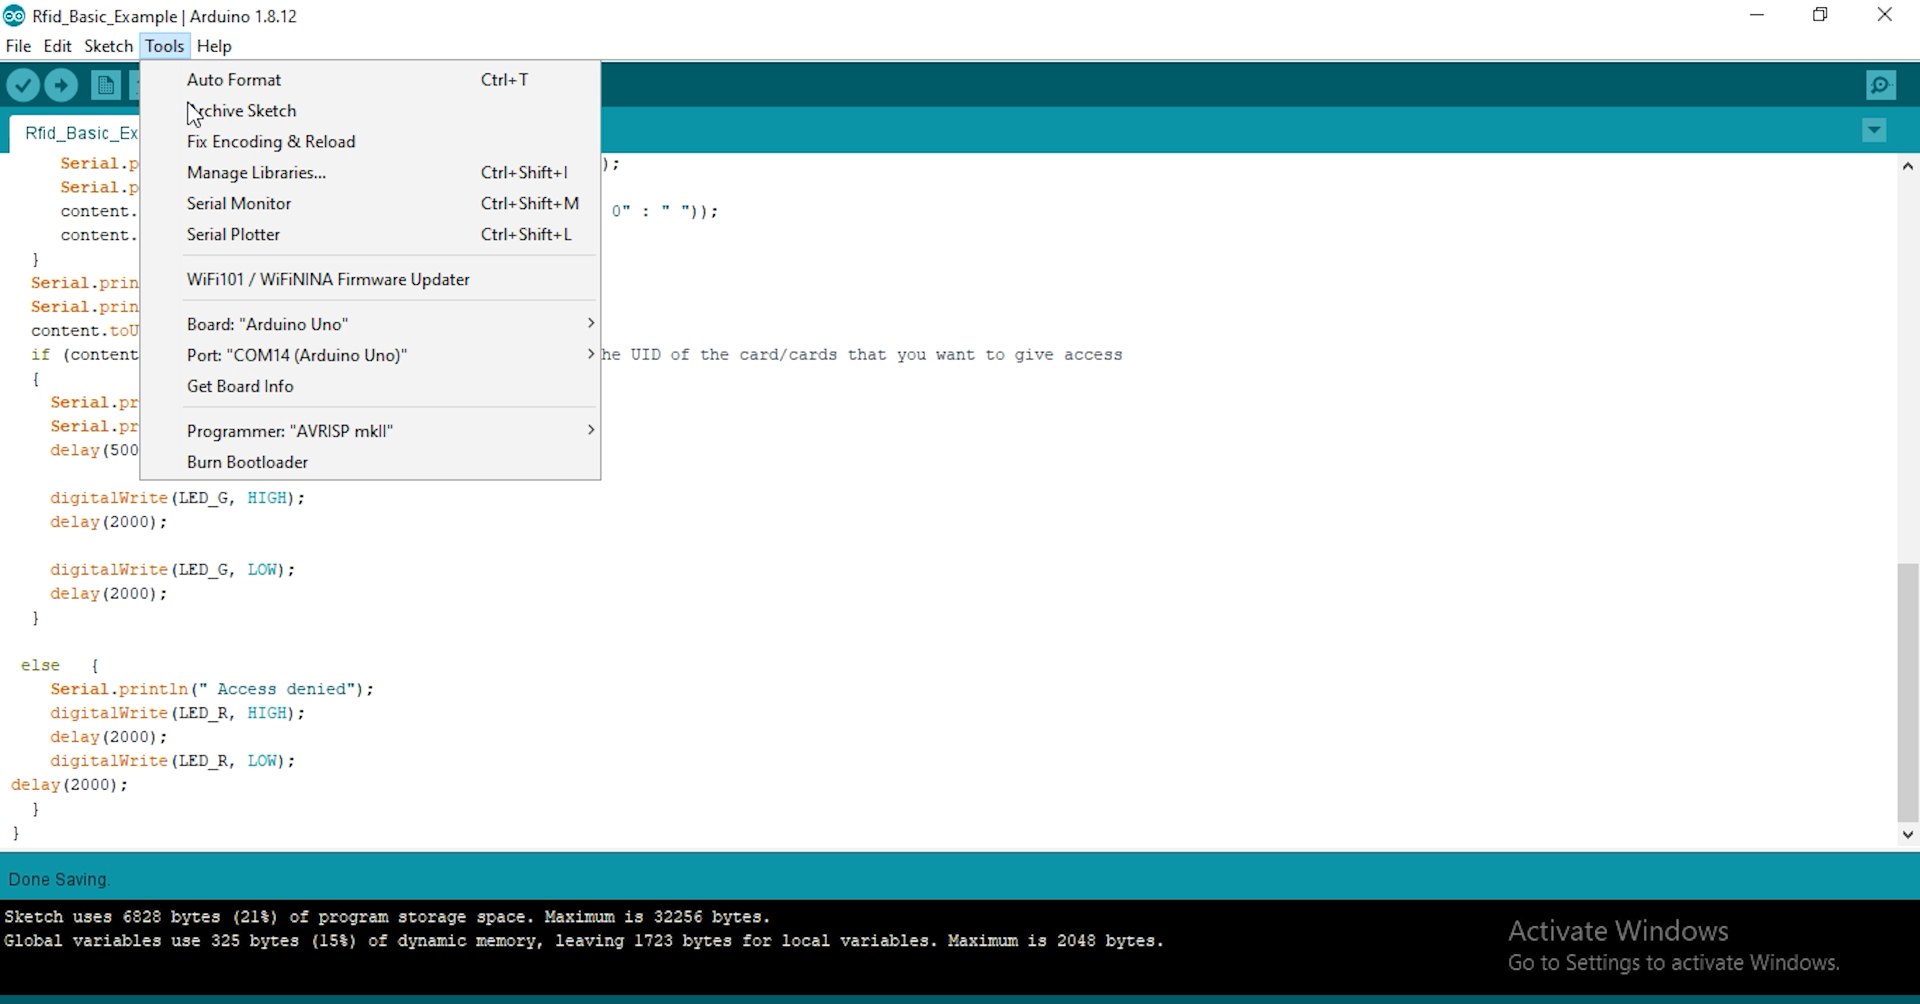The width and height of the screenshot is (1920, 1004).
Task: Select Auto Format from Tools menu
Action: pyautogui.click(x=234, y=80)
